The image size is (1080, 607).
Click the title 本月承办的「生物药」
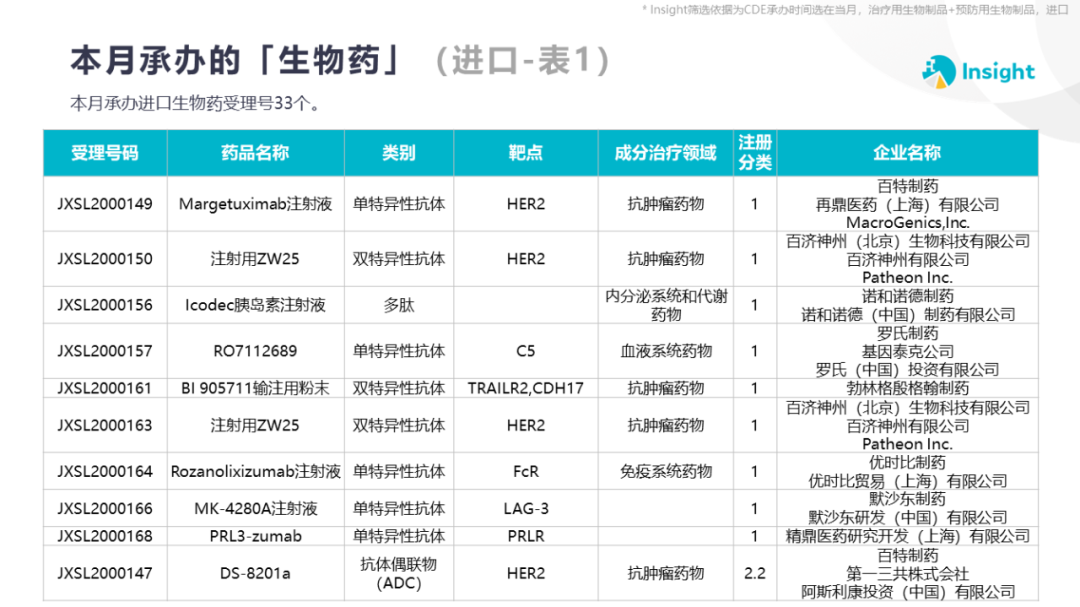(x=236, y=61)
